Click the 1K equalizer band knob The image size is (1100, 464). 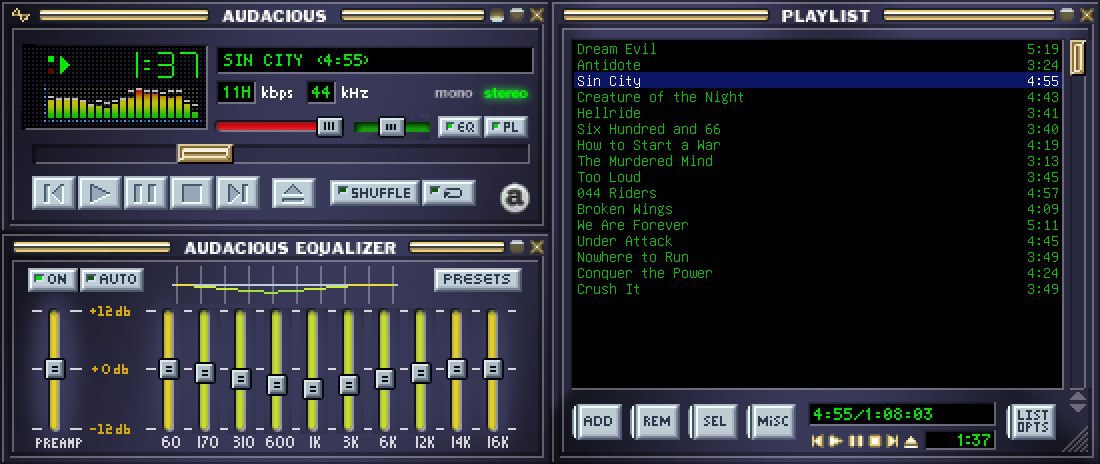313,389
